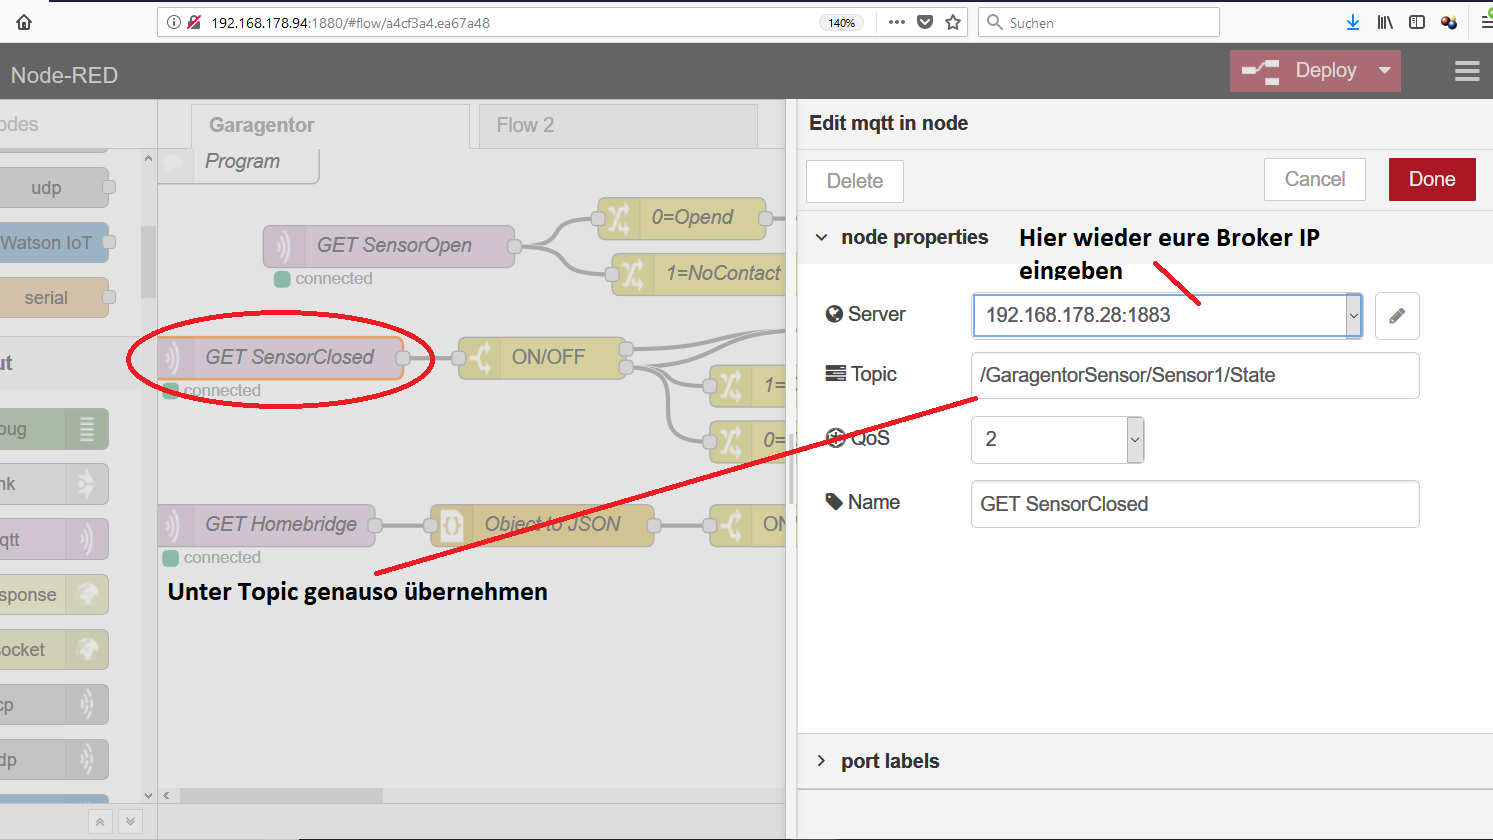Image resolution: width=1493 pixels, height=840 pixels.
Task: Click the pencil icon to edit the server
Action: pos(1397,316)
